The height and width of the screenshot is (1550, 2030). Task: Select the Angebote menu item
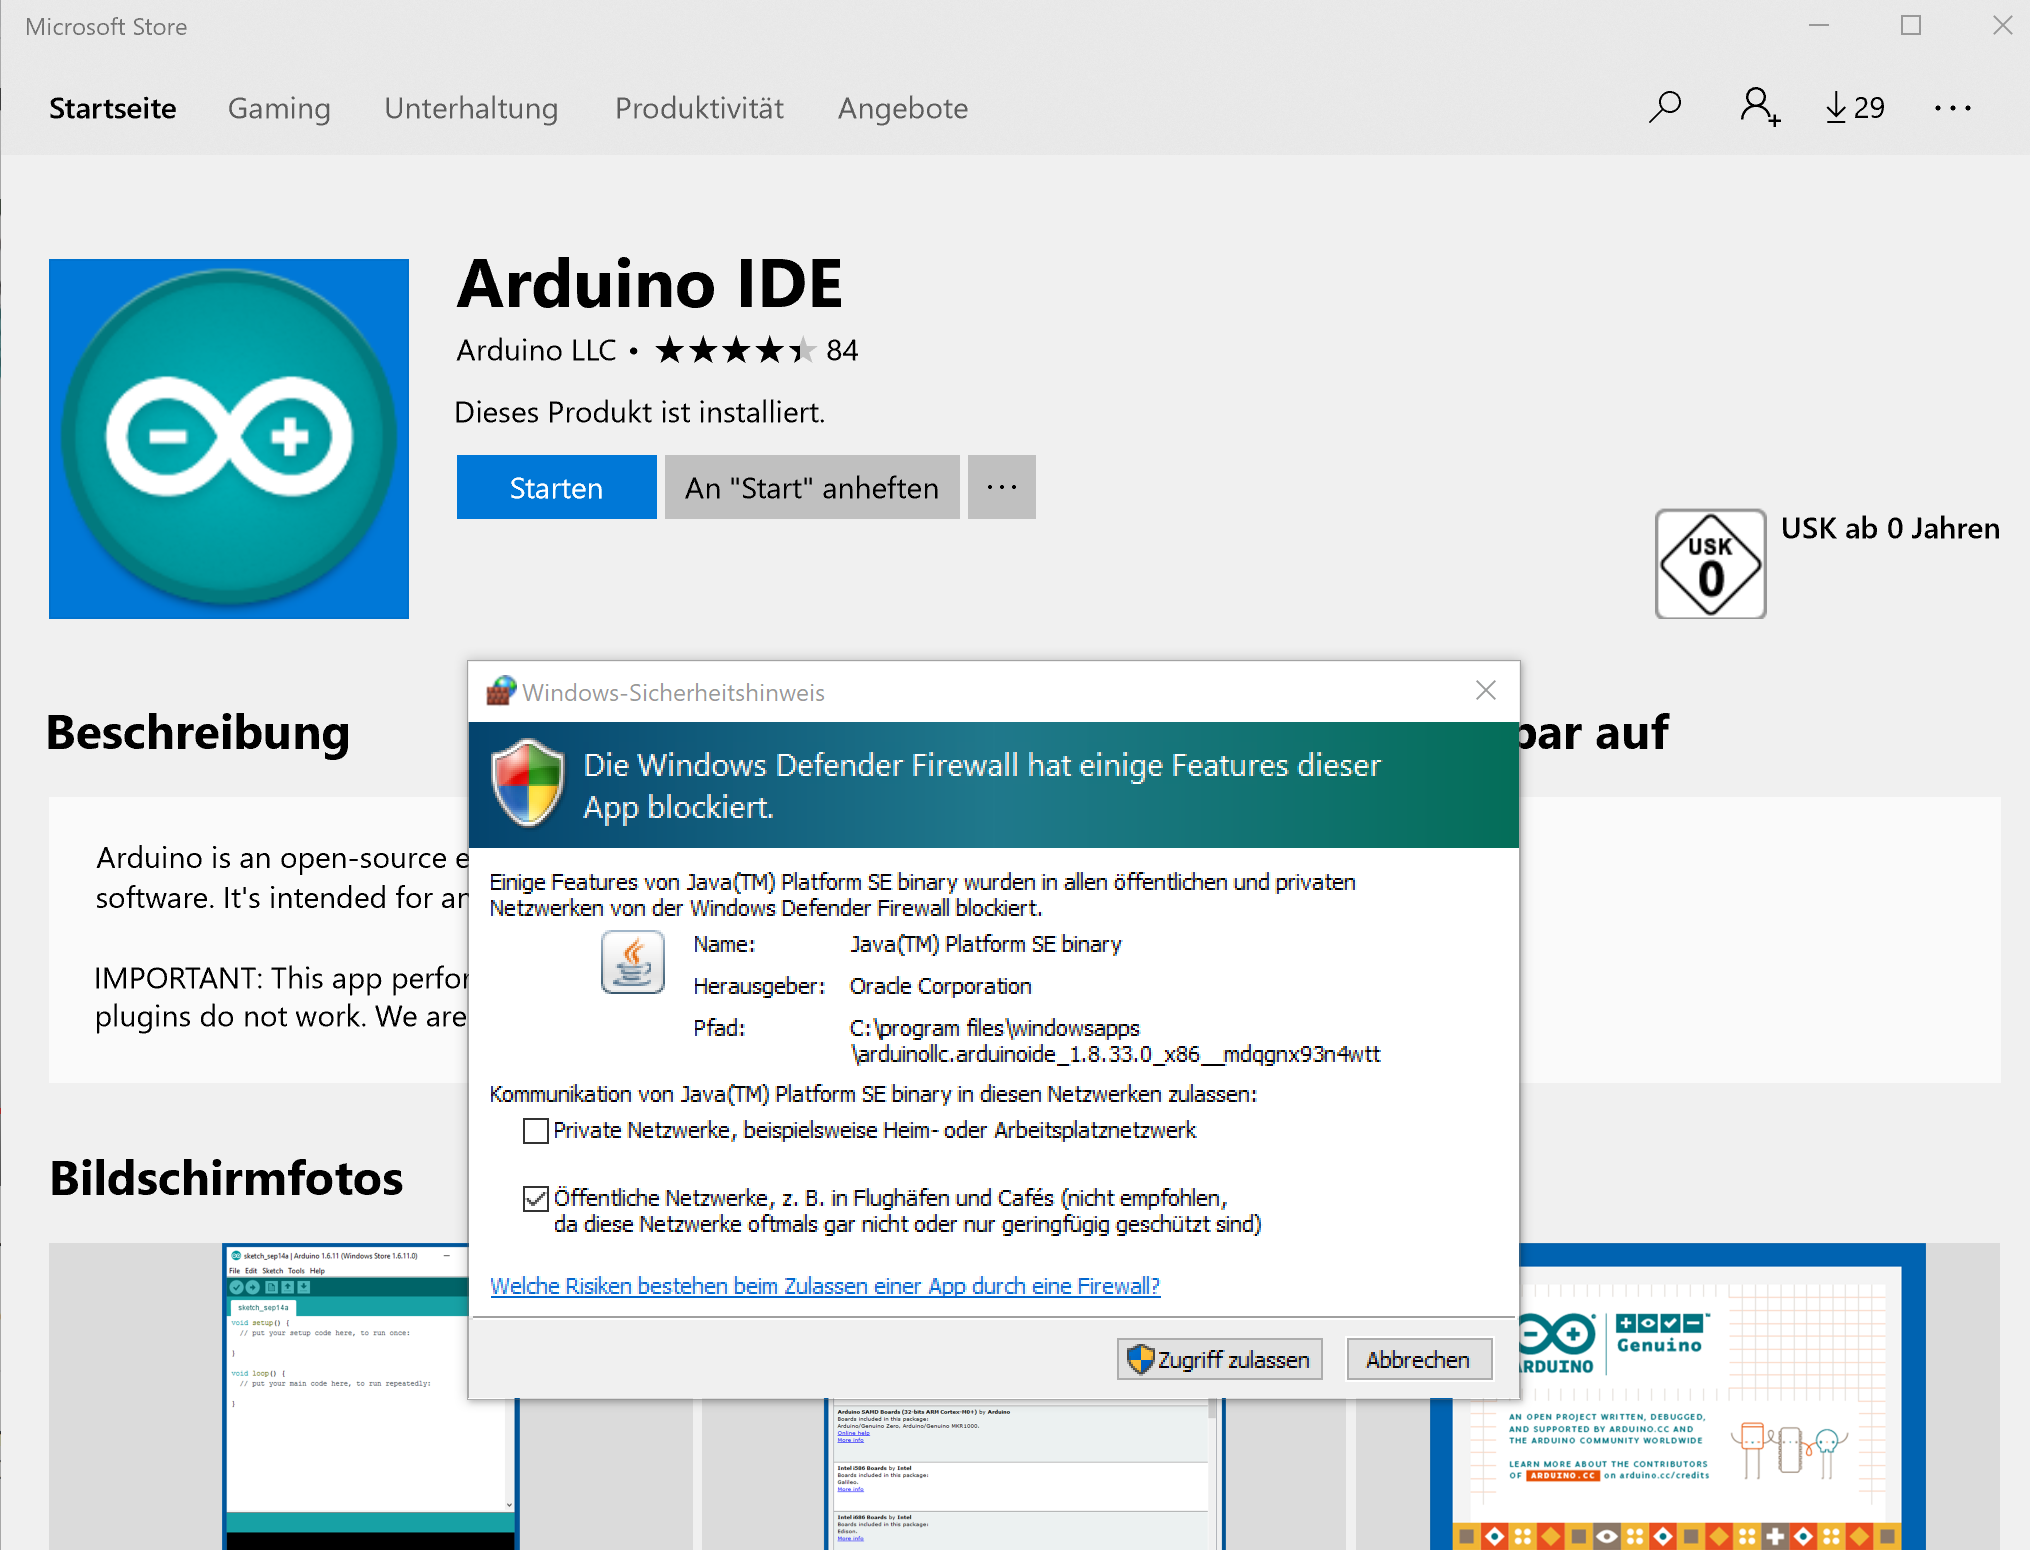point(901,108)
